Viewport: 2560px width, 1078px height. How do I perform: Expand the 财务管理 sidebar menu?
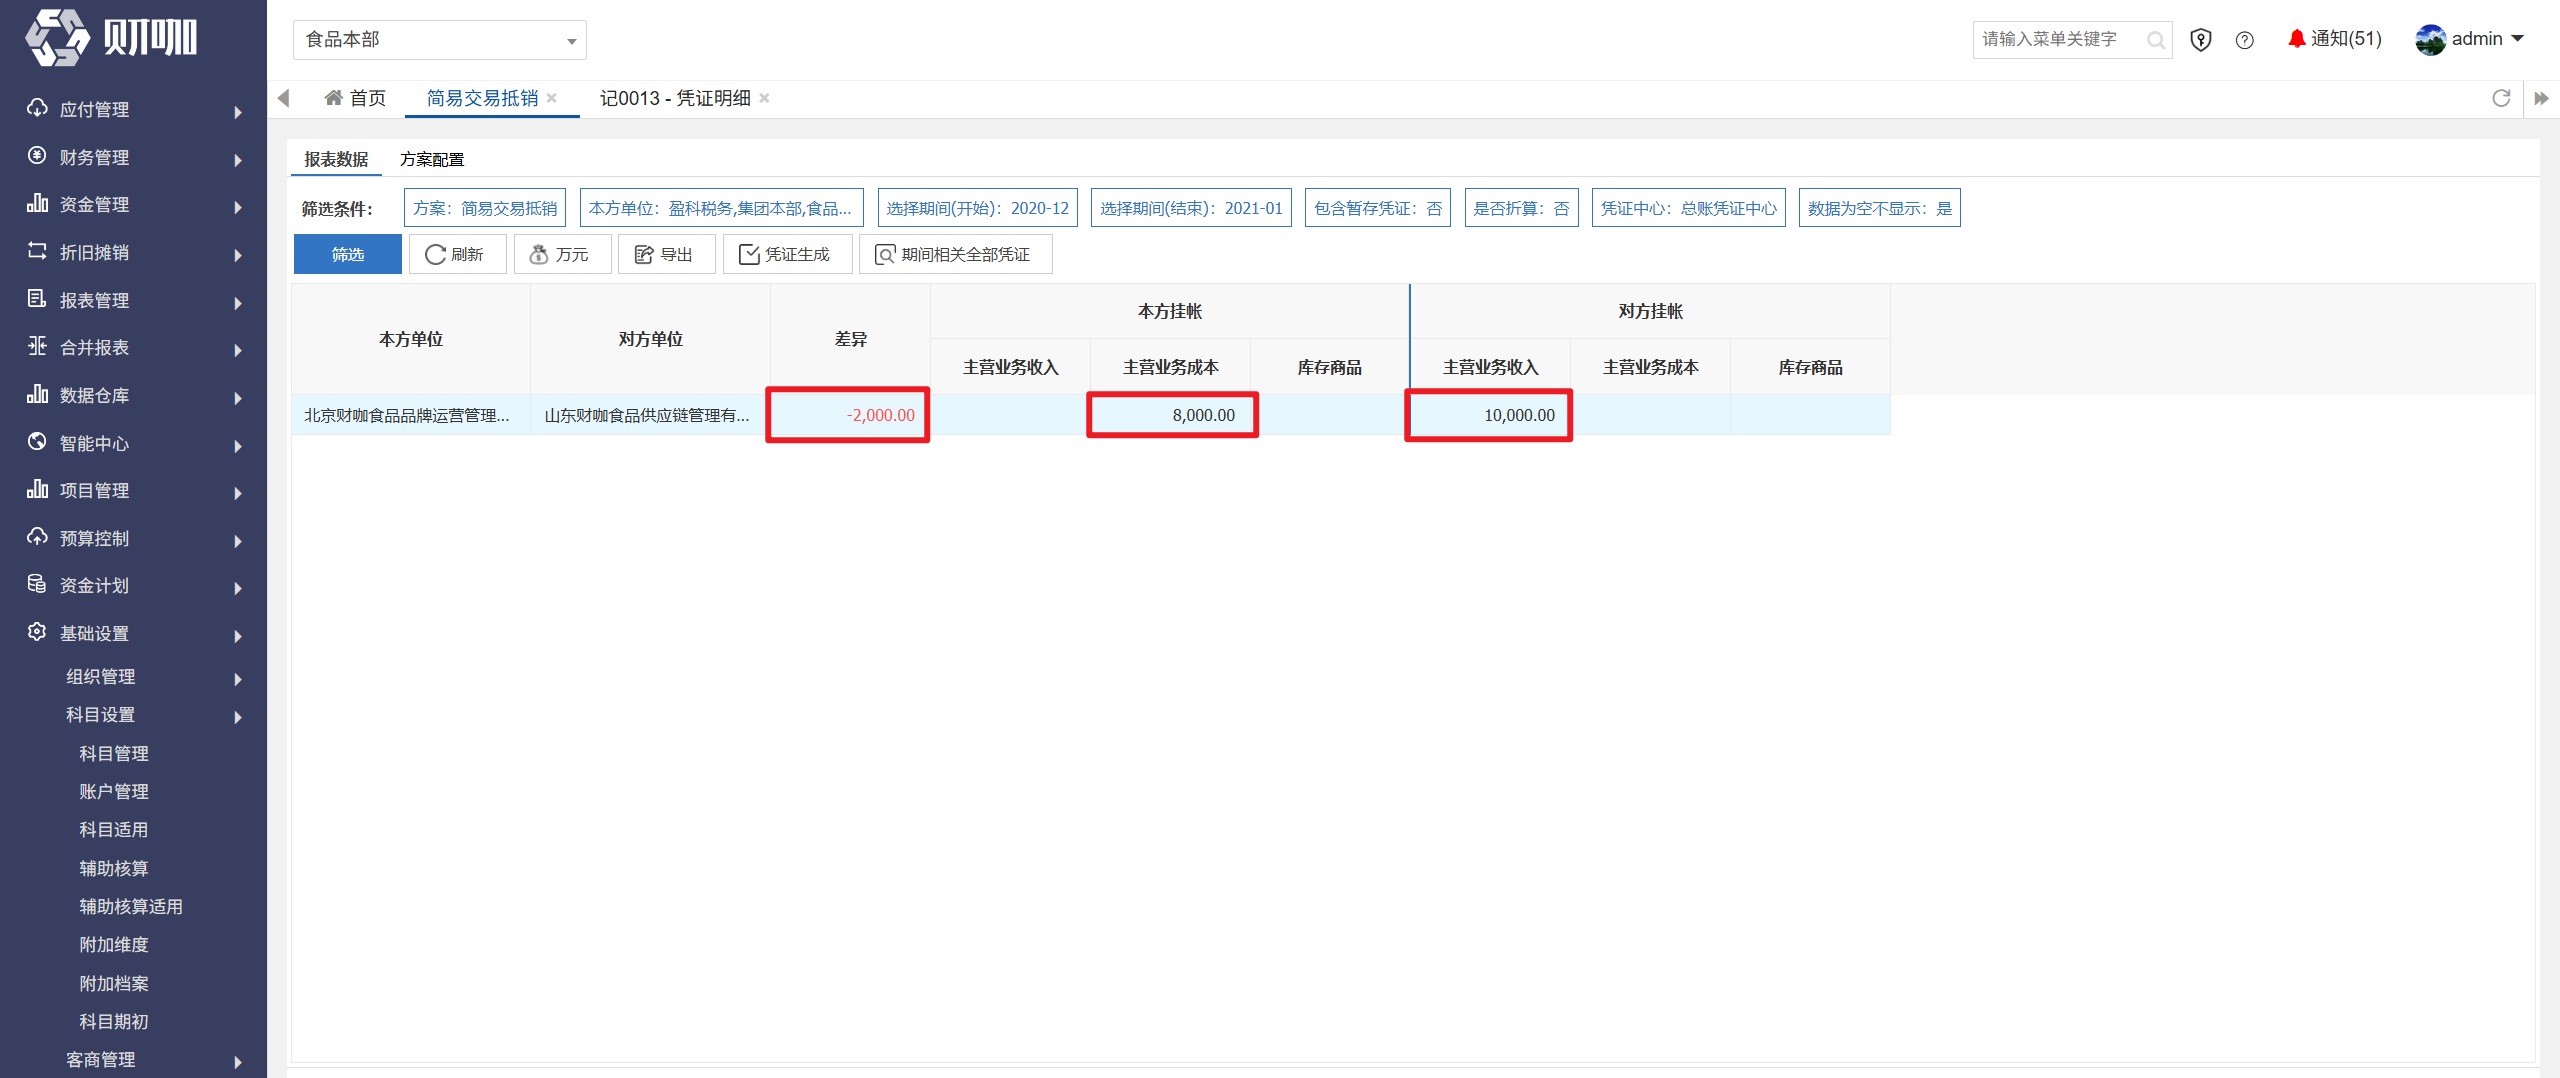coord(134,158)
